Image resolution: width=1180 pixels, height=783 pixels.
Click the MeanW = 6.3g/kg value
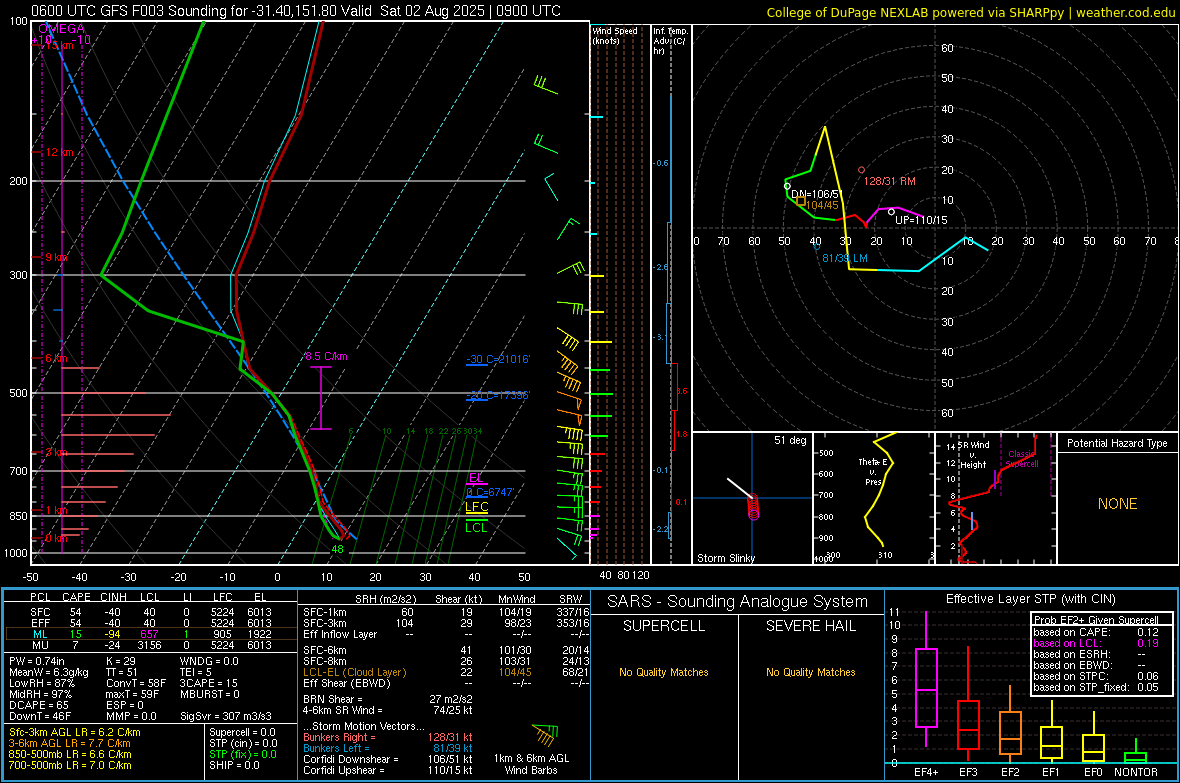pyautogui.click(x=48, y=672)
